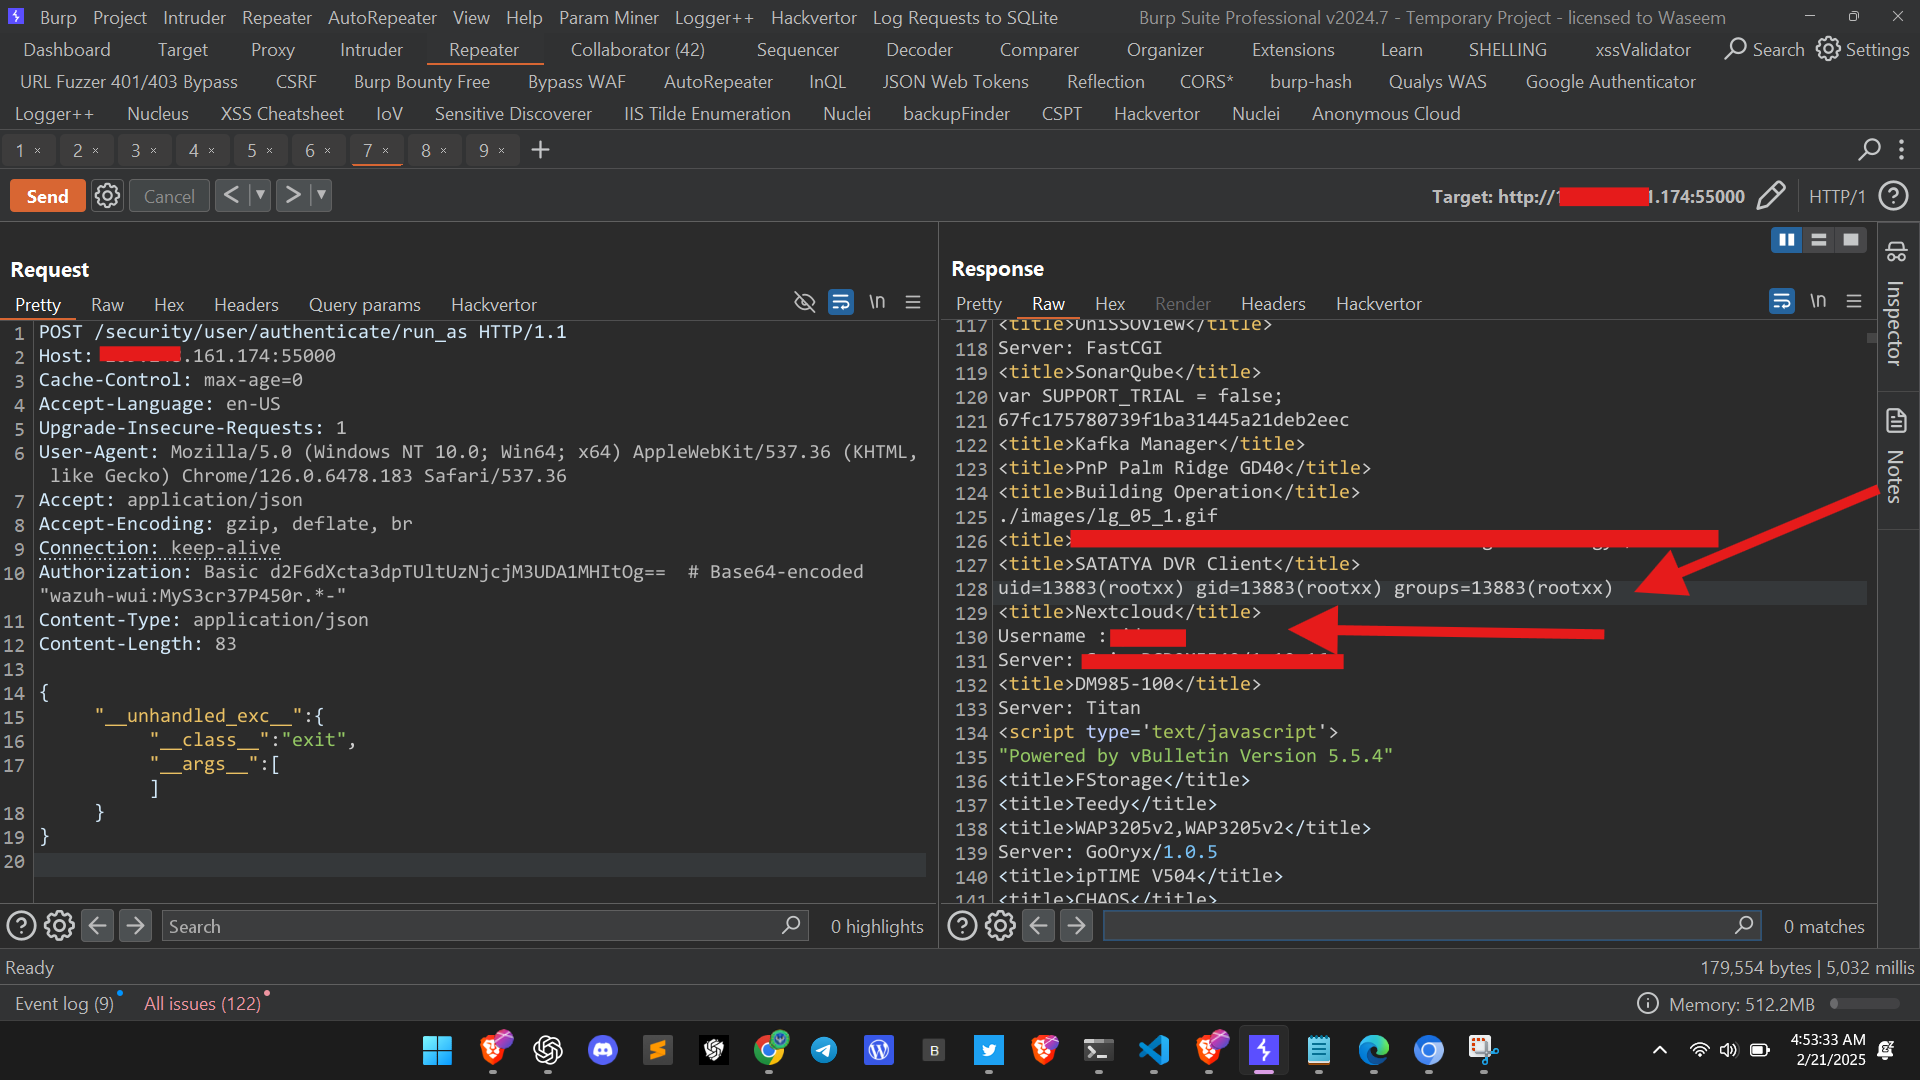1920x1080 pixels.
Task: Go to previous request in history
Action: coord(231,195)
